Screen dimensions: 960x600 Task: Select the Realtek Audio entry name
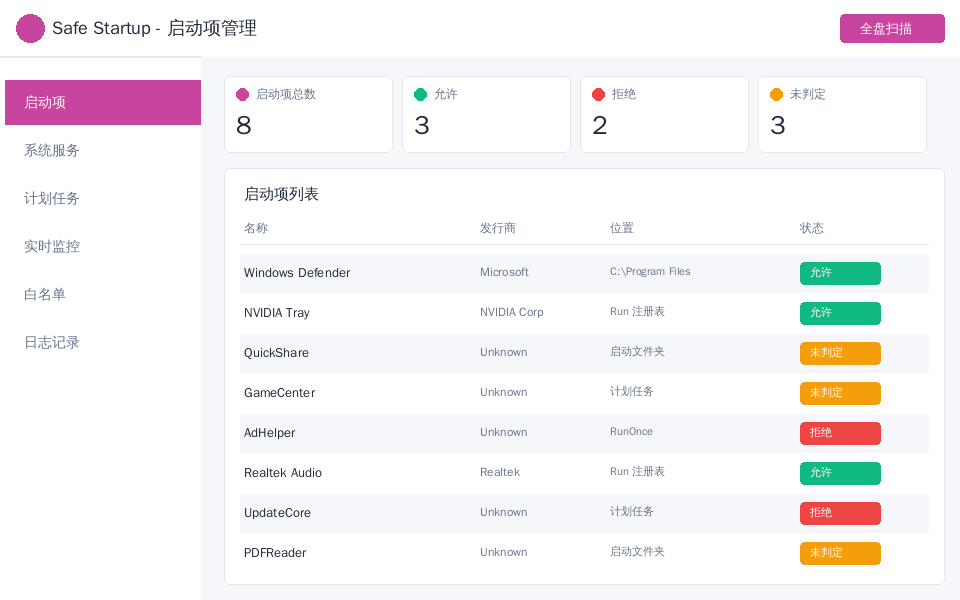coord(283,473)
